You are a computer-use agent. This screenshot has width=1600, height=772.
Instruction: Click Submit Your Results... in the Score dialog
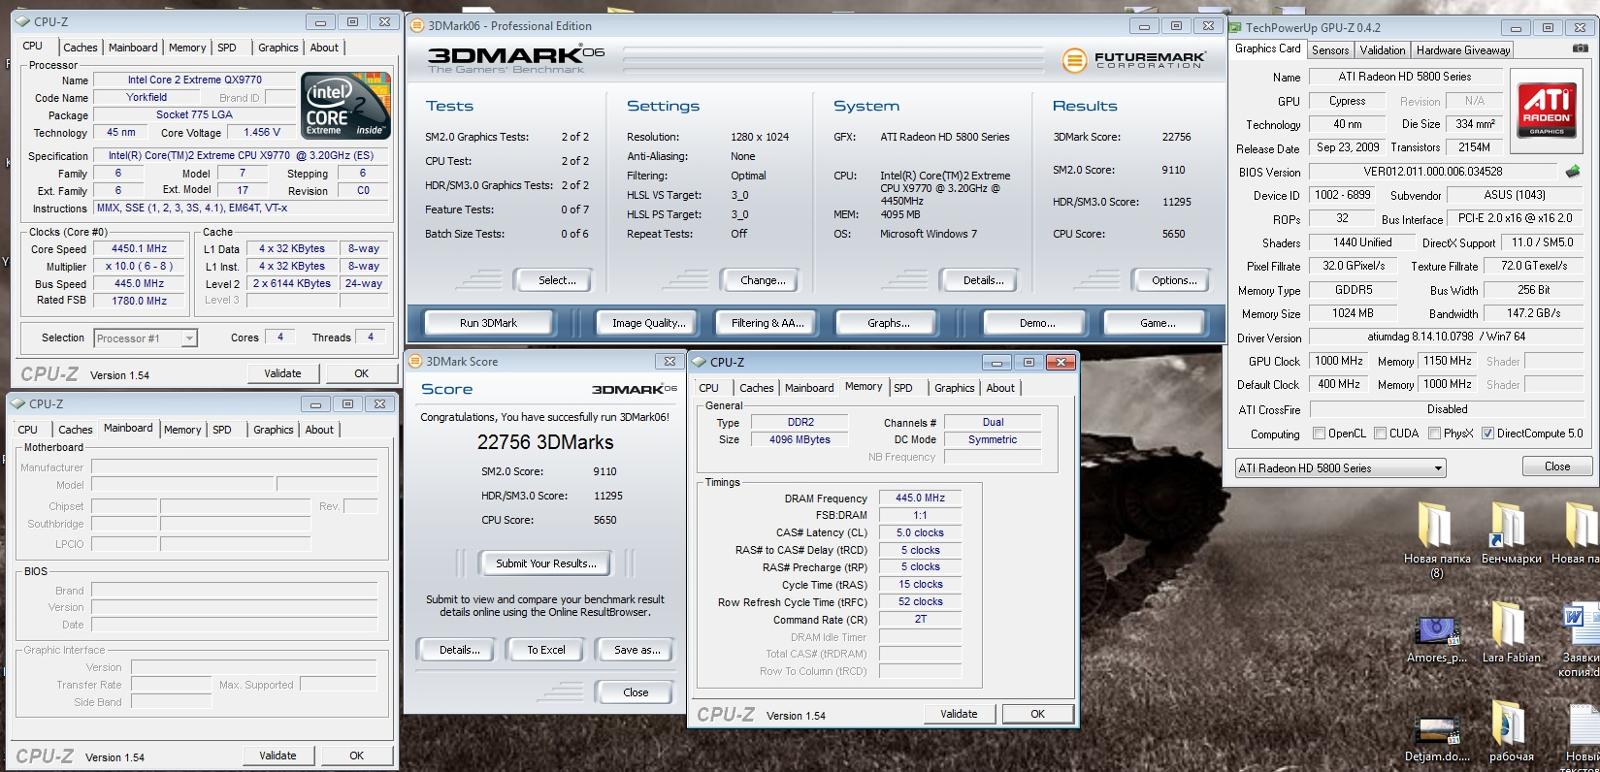pos(546,563)
